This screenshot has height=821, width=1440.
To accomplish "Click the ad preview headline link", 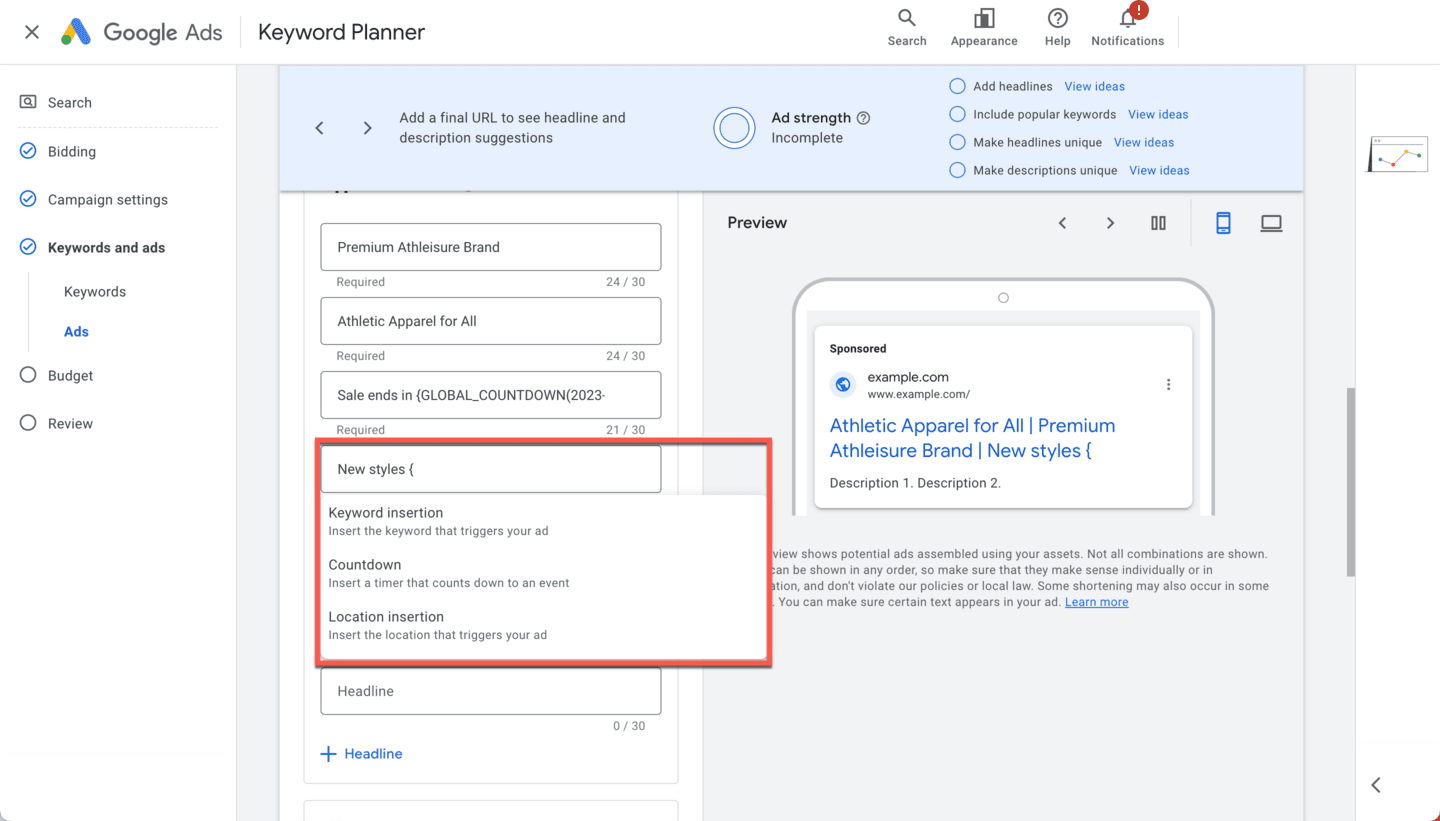I will pyautogui.click(x=972, y=438).
